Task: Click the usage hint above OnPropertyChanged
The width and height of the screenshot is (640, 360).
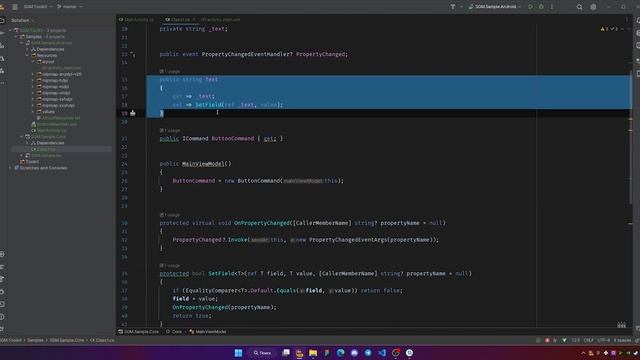Action: [170, 215]
